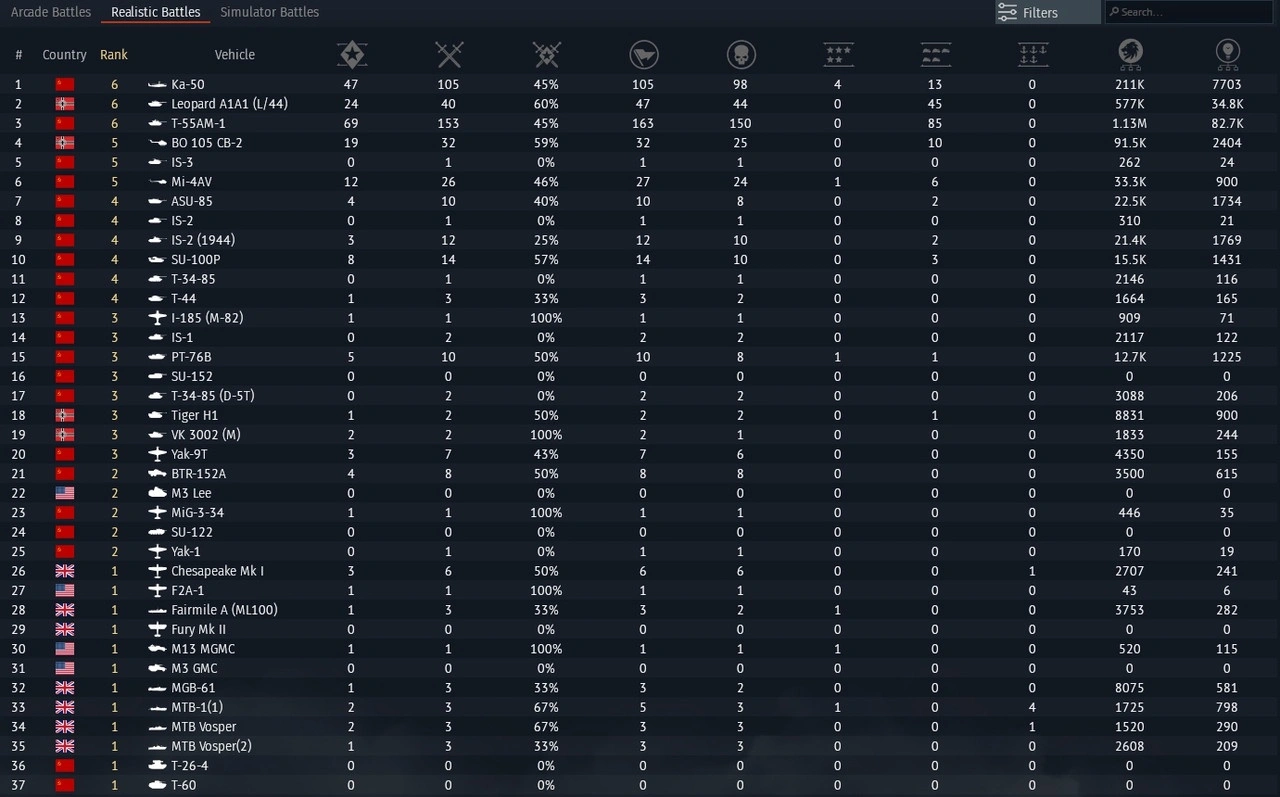Sort by the Silver Lions lion-head icon
Screen dimensions: 1280x797
[x=1130, y=54]
